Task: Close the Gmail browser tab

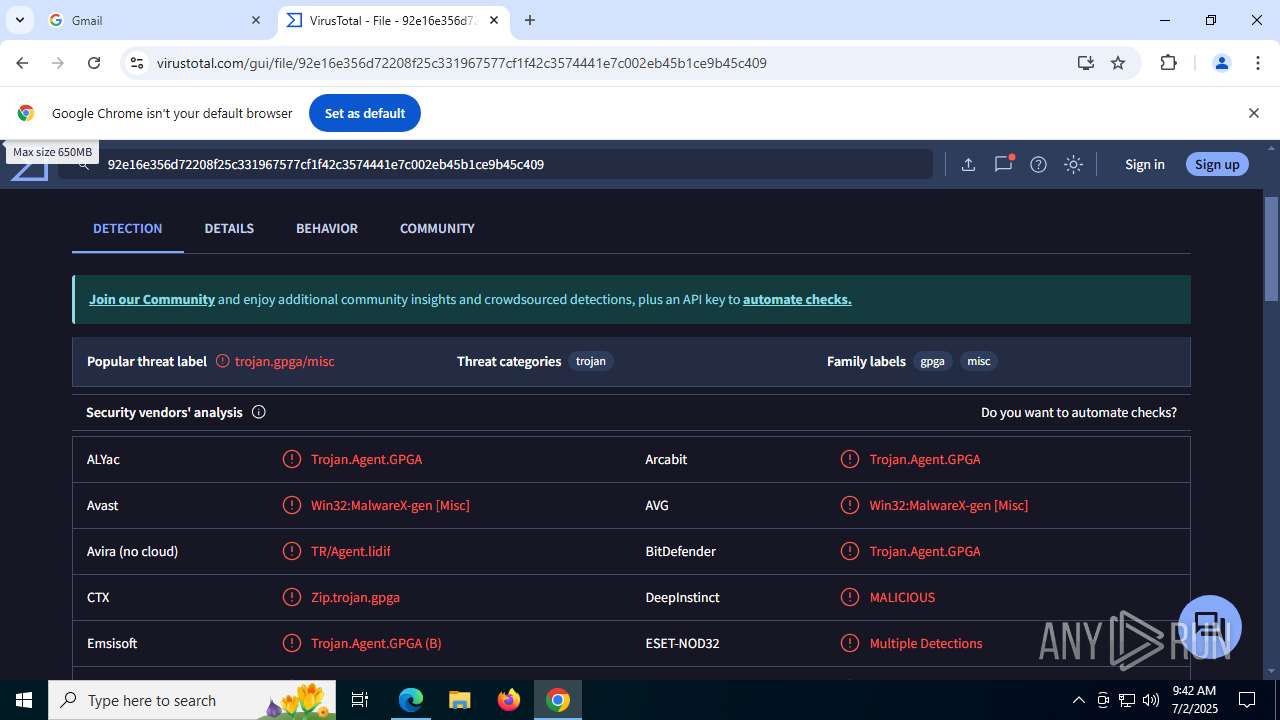Action: click(256, 20)
